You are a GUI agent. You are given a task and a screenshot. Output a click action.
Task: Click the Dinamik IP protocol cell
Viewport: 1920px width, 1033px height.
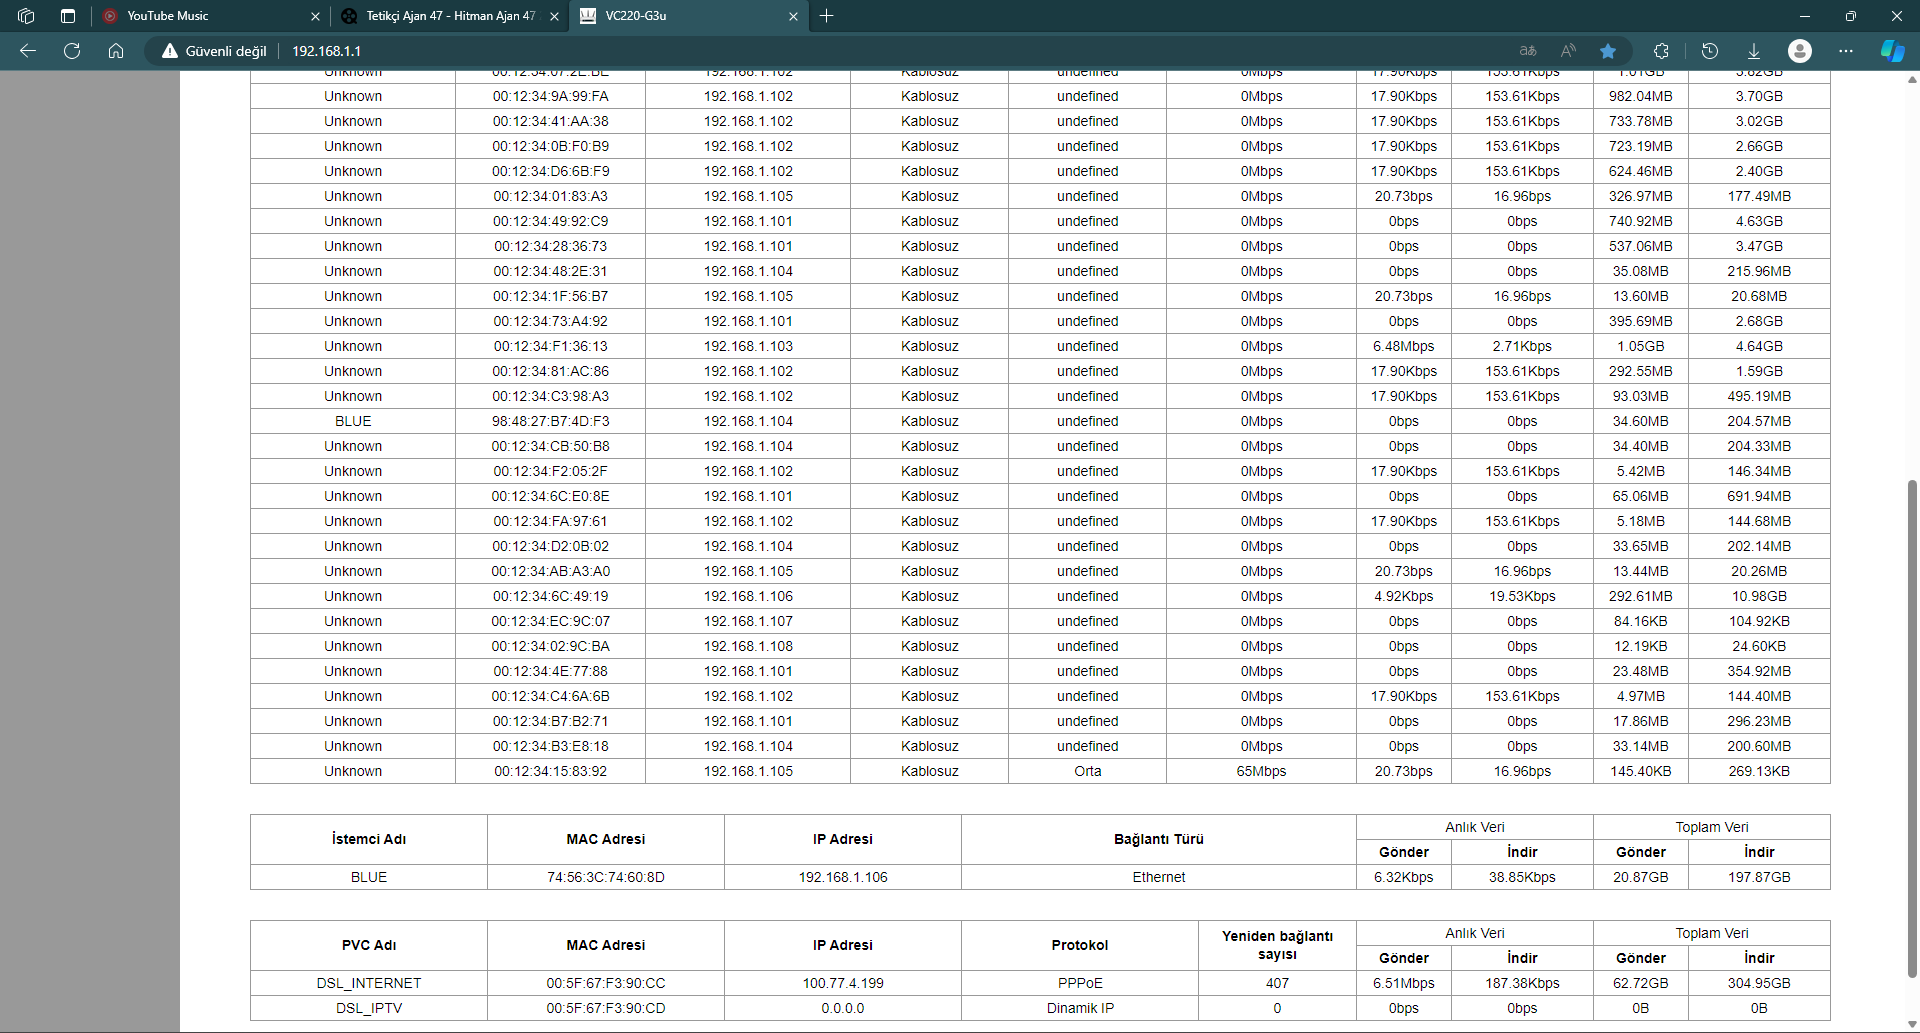[x=1080, y=1008]
